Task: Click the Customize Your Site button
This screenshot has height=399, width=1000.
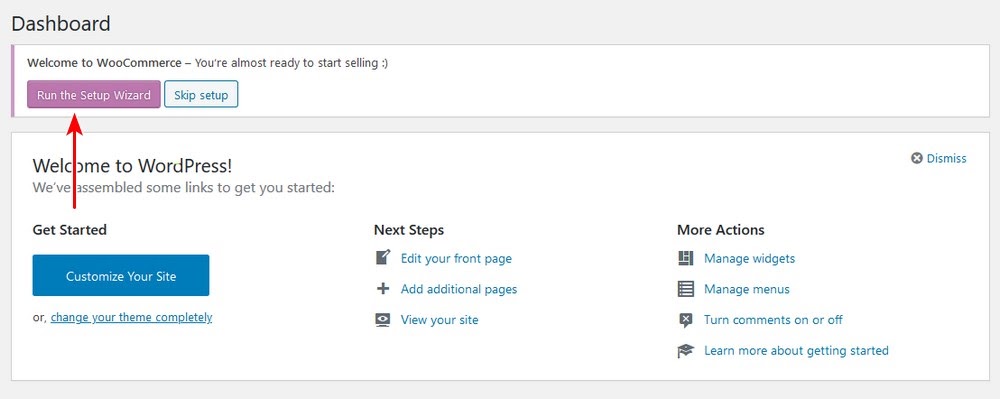Action: [121, 275]
